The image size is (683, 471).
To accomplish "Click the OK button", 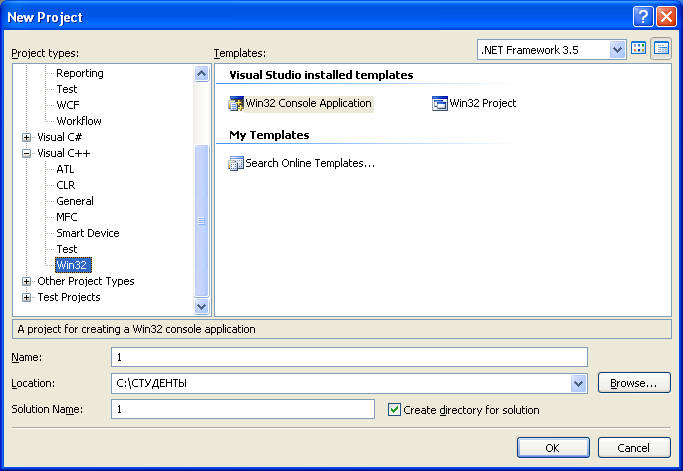I will [x=553, y=447].
